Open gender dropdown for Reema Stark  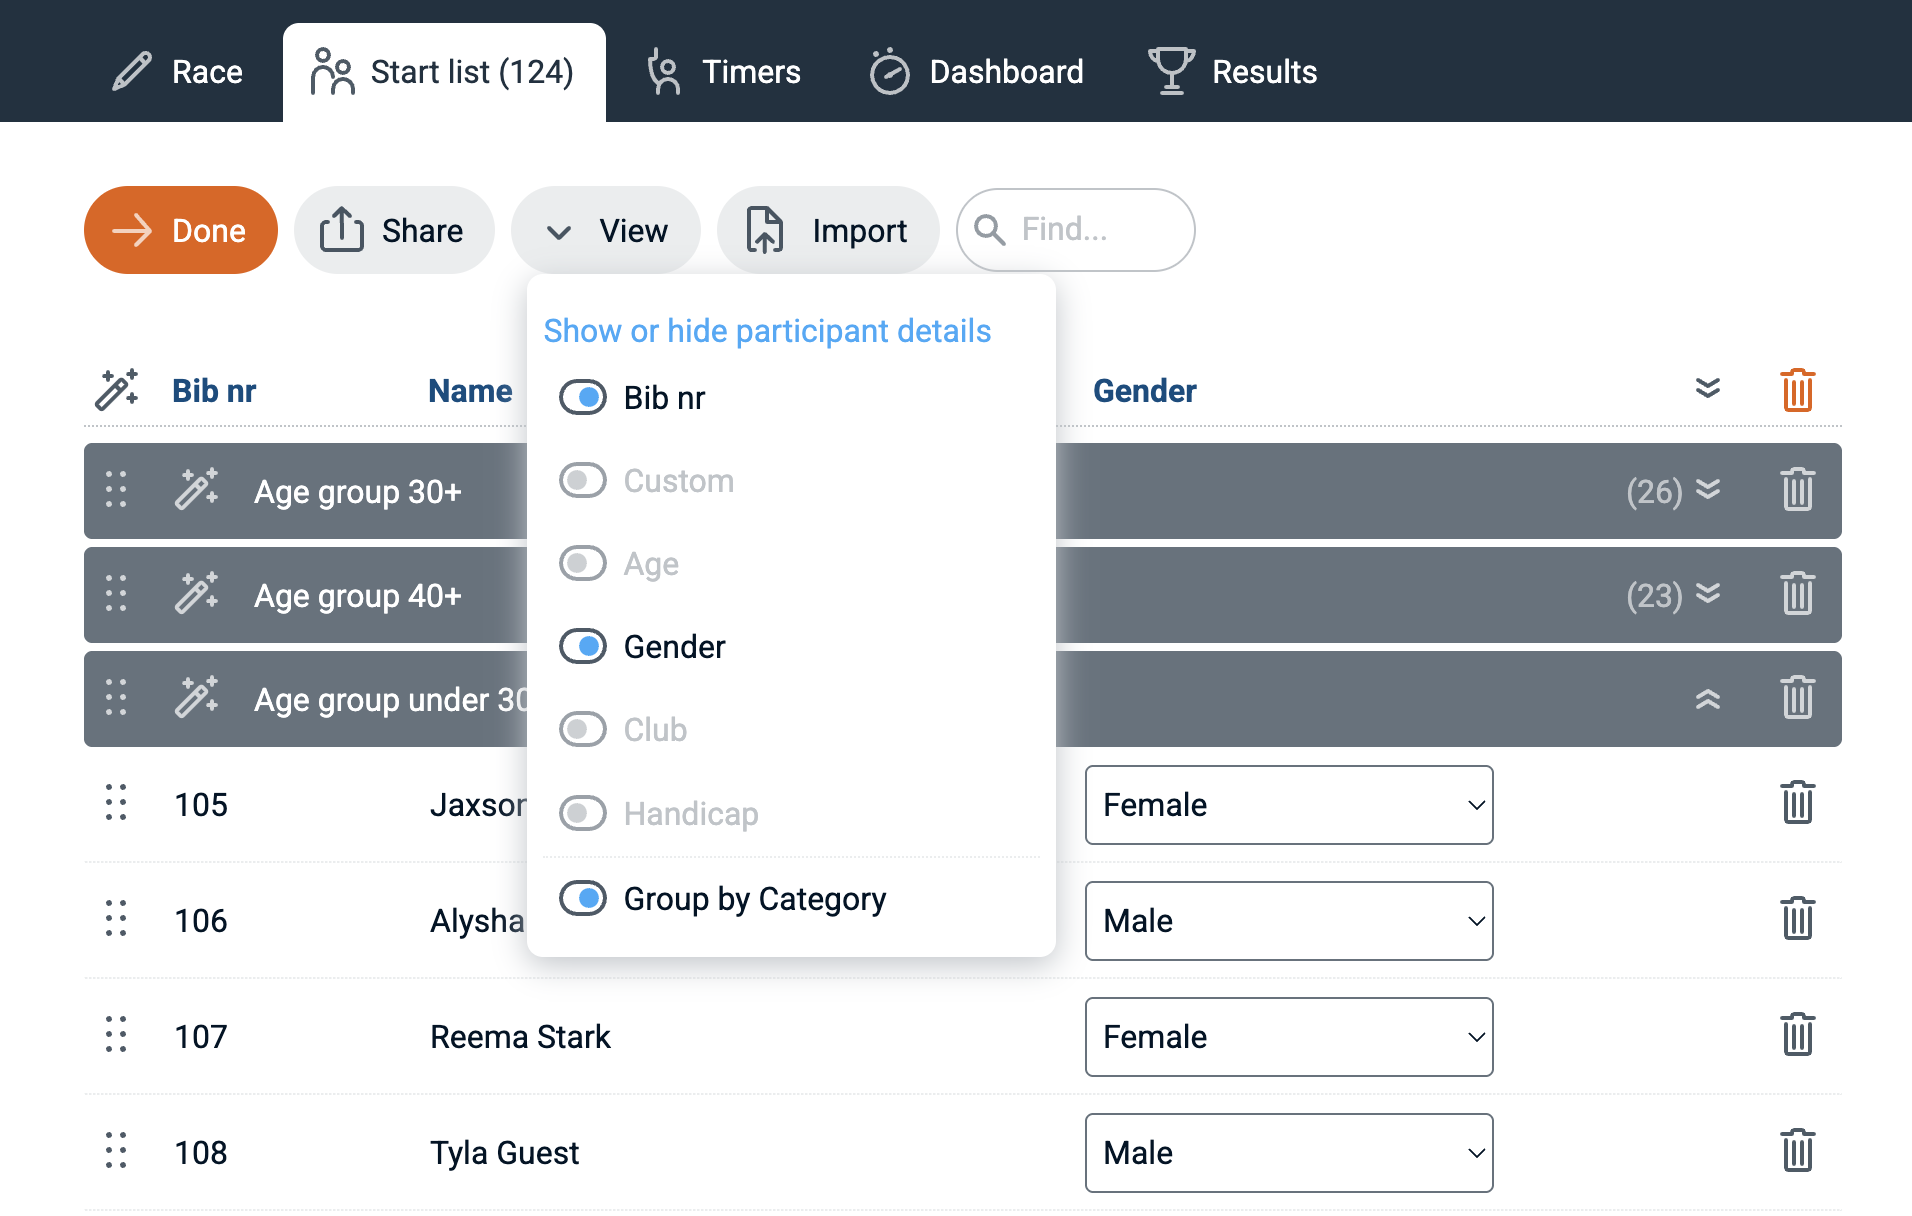tap(1288, 1037)
